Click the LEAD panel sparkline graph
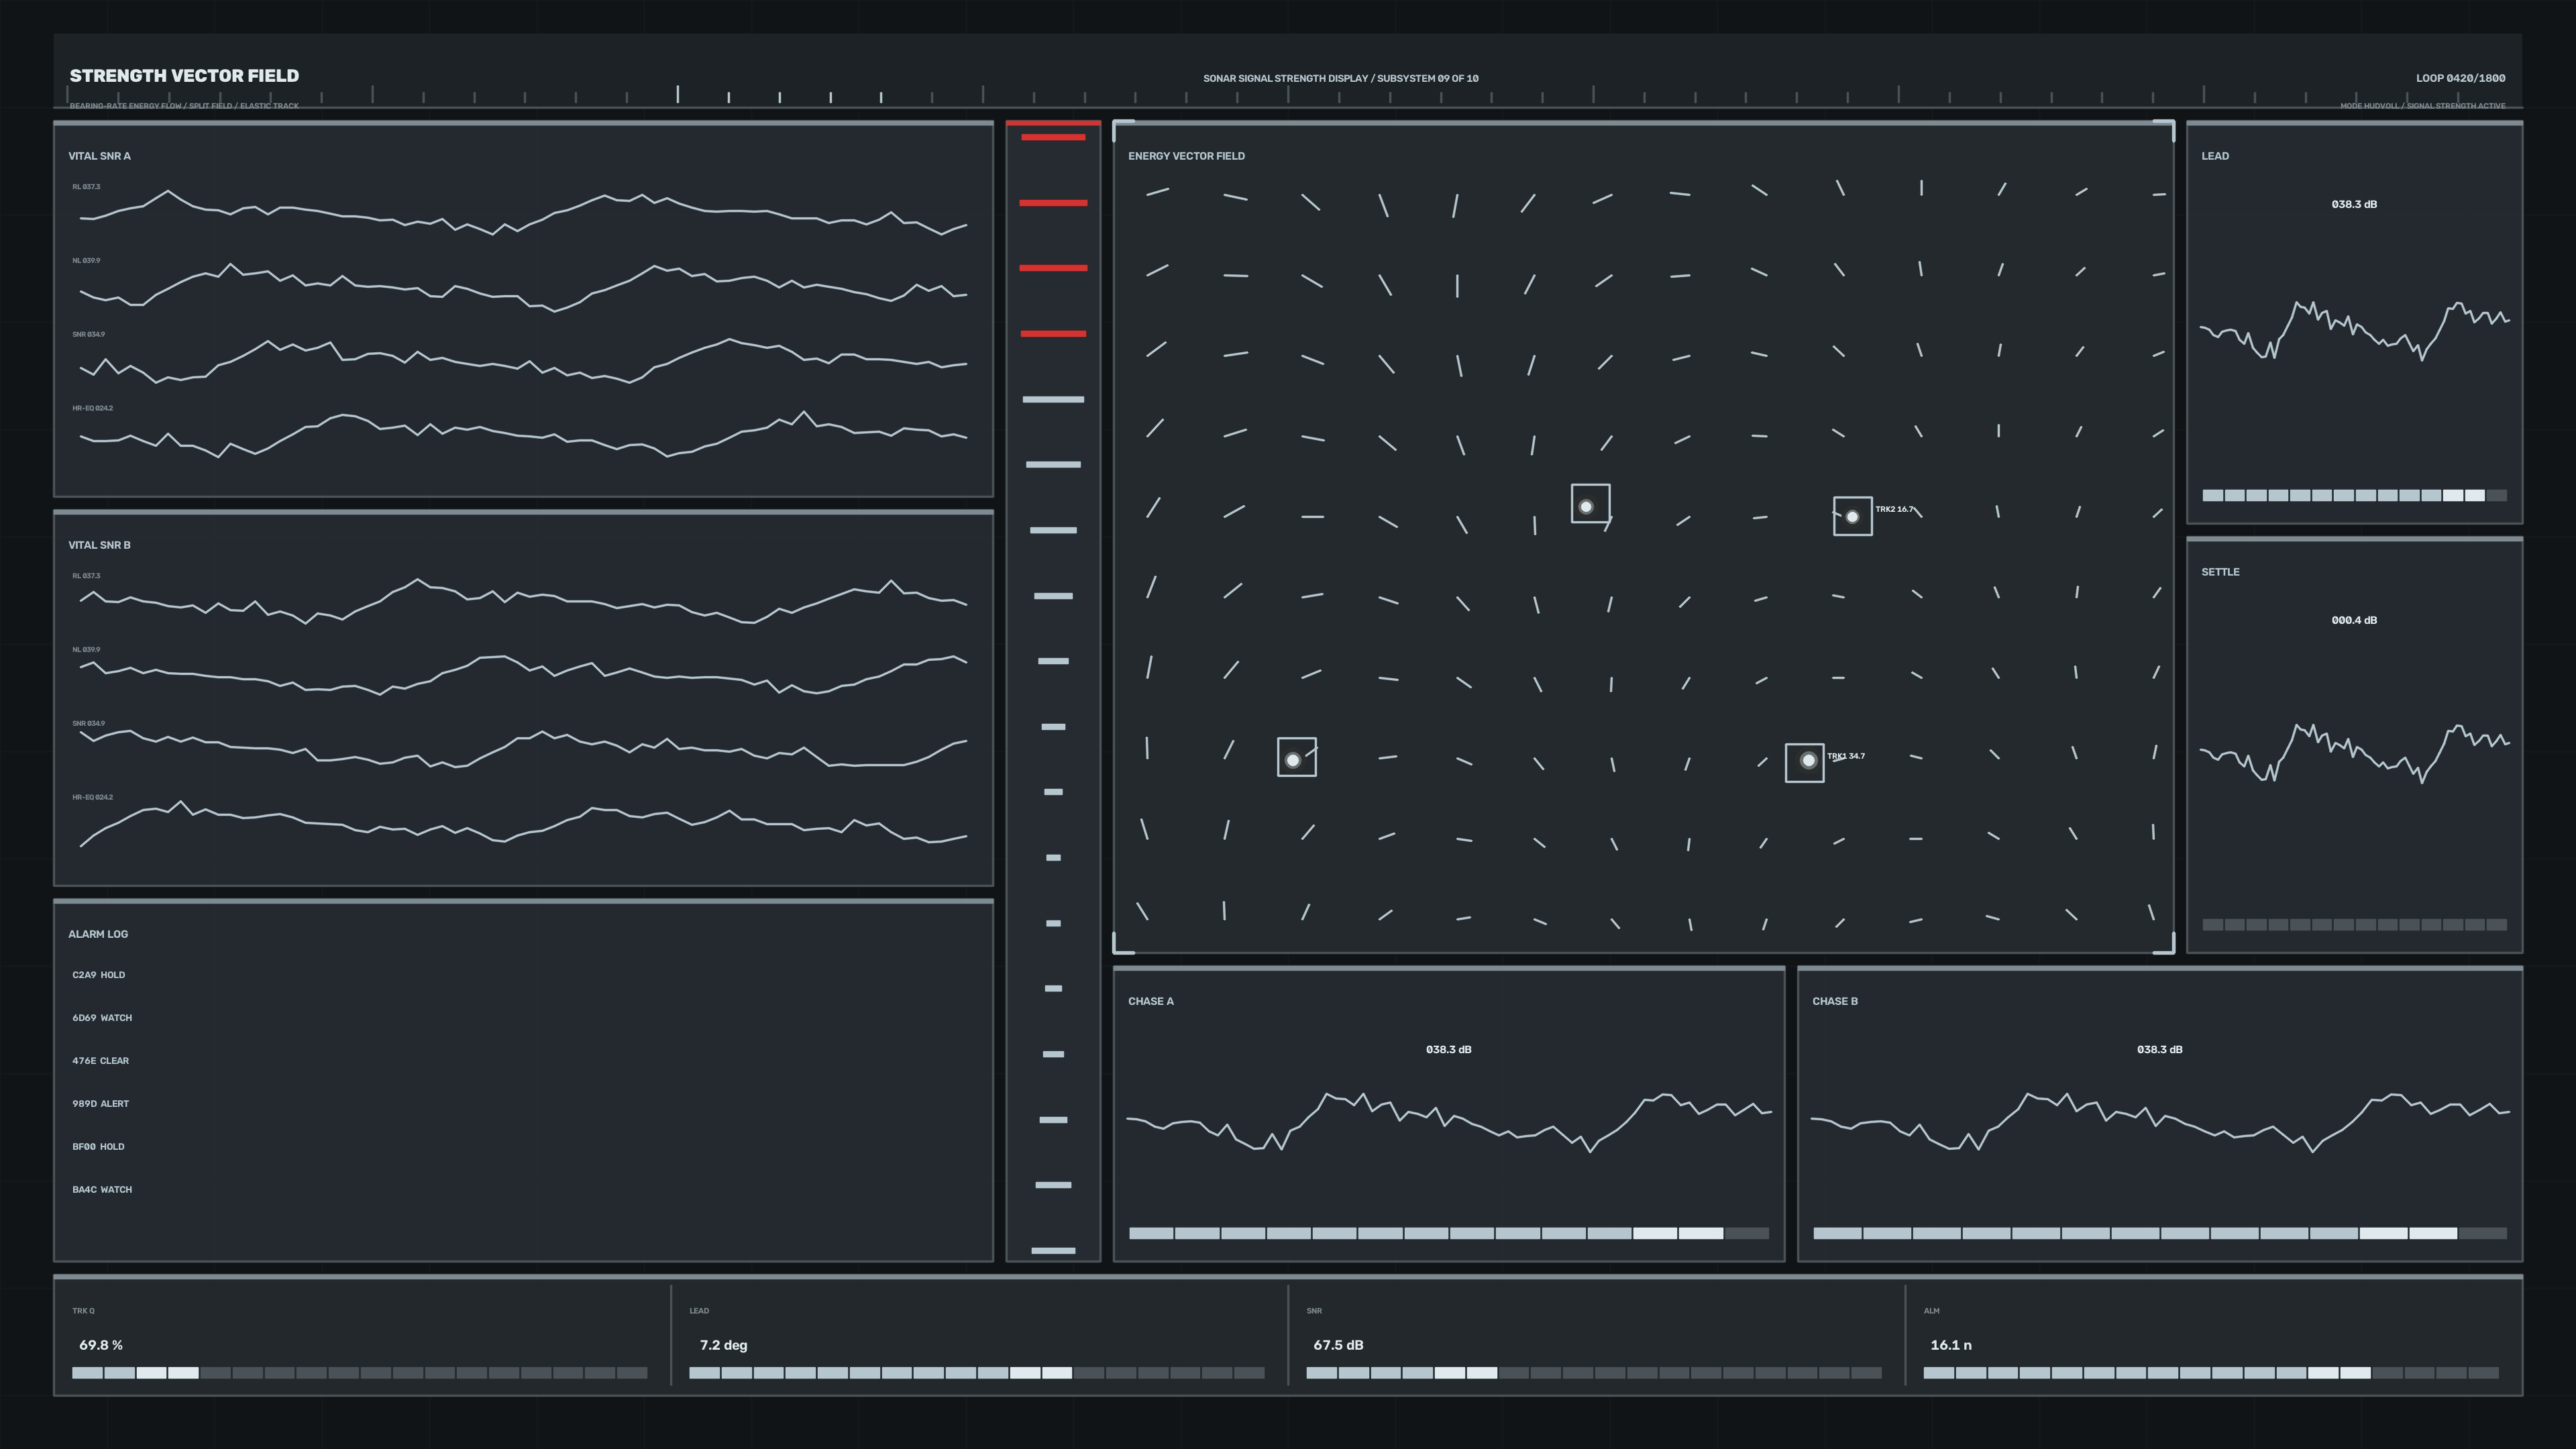The width and height of the screenshot is (2576, 1449). [2354, 330]
